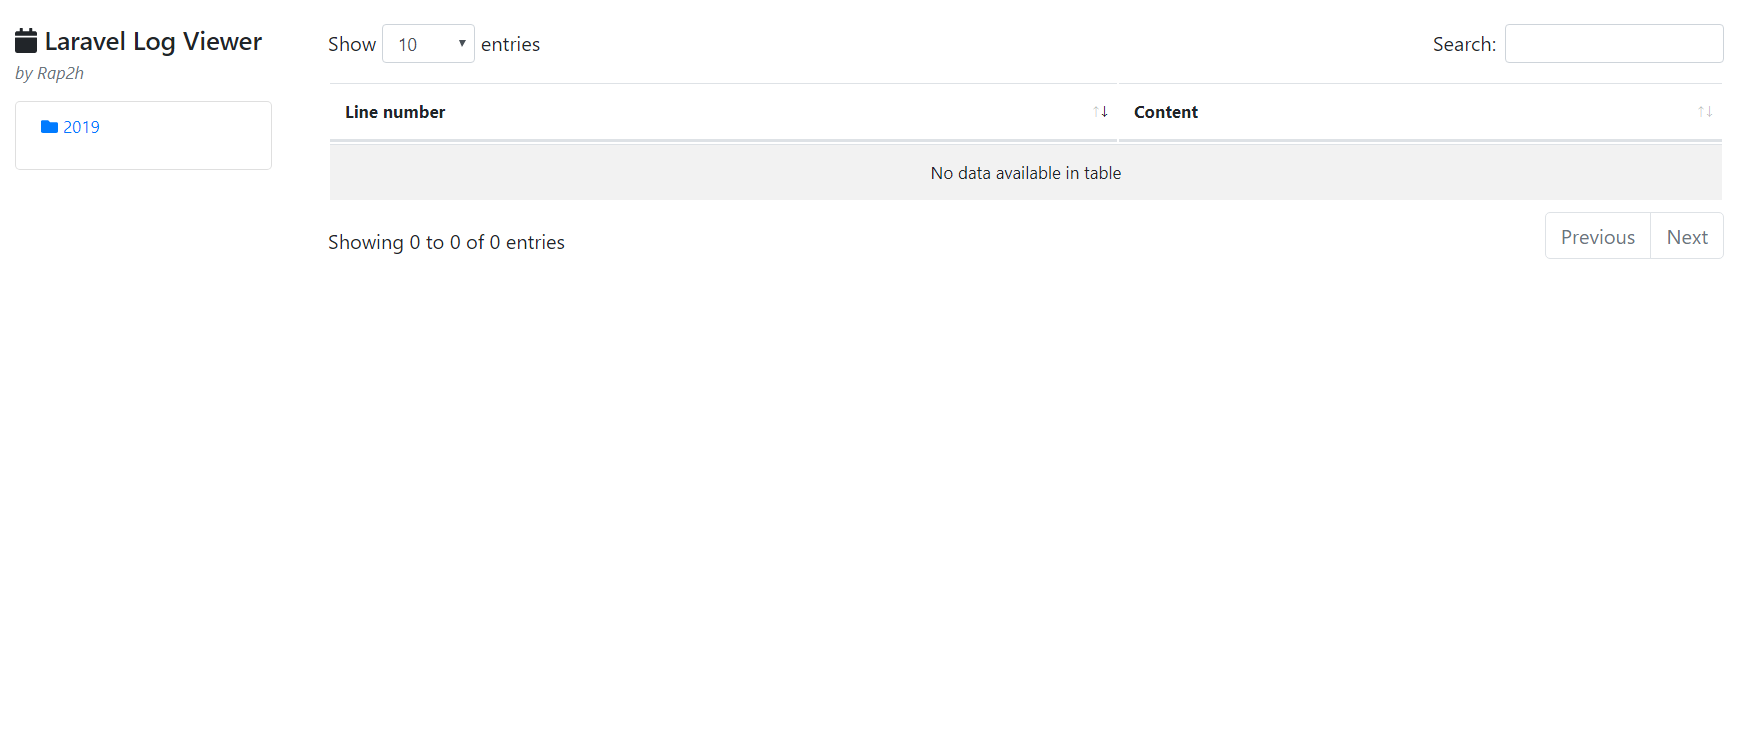This screenshot has width=1759, height=750.
Task: Open the Show entries count dropdown
Action: pyautogui.click(x=428, y=44)
